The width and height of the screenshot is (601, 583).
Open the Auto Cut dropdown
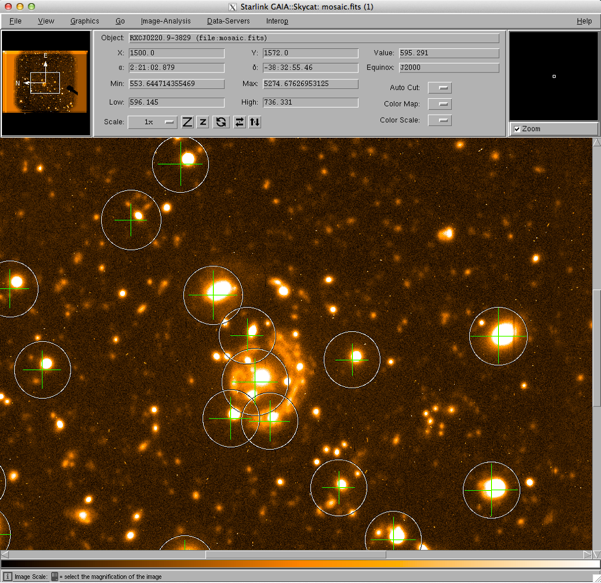click(439, 88)
